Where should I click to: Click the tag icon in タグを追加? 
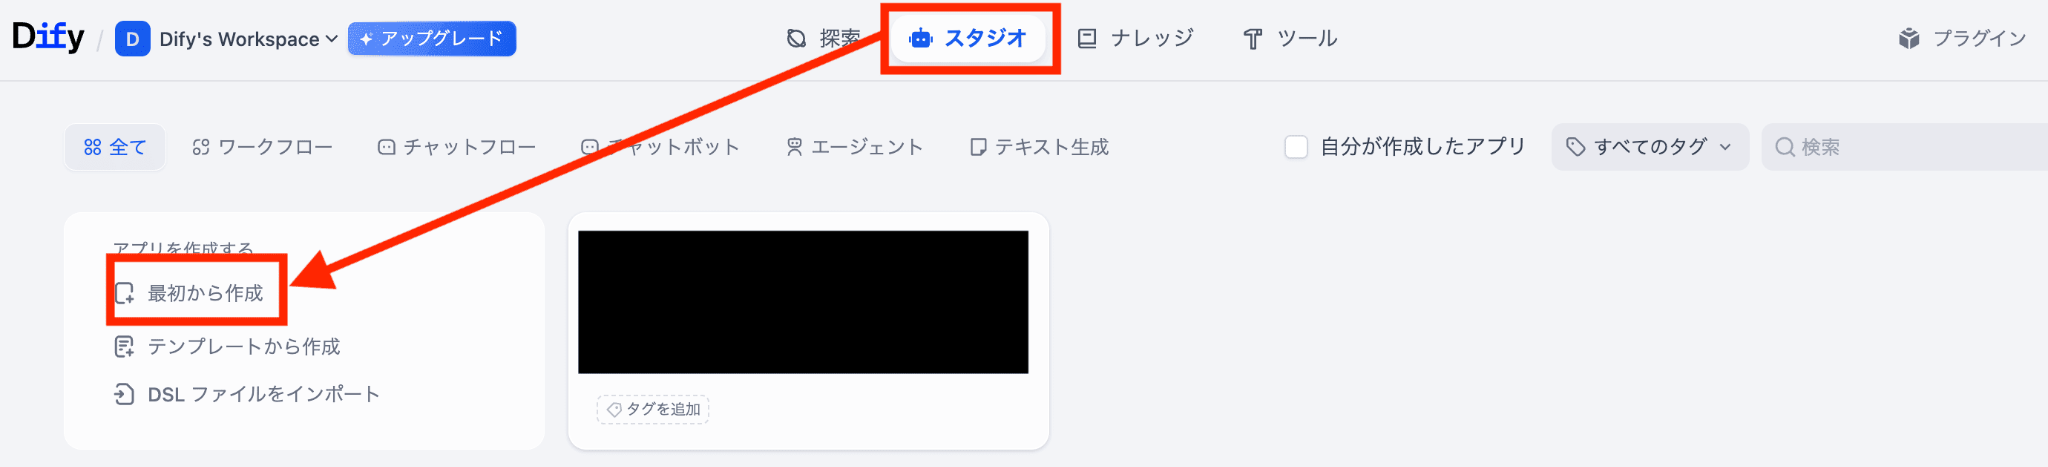(x=614, y=410)
